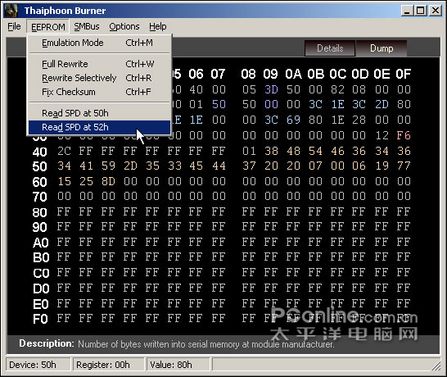The height and width of the screenshot is (377, 447).
Task: Select byte 2D in the second row
Action: point(382,104)
